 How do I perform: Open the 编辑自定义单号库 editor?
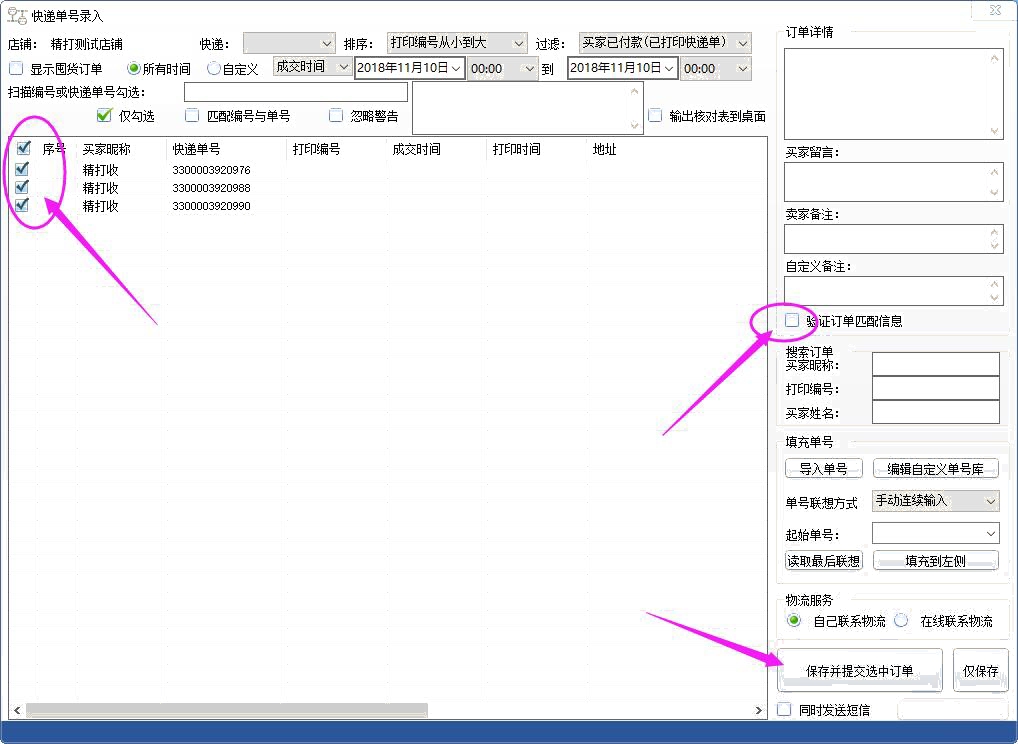(936, 467)
